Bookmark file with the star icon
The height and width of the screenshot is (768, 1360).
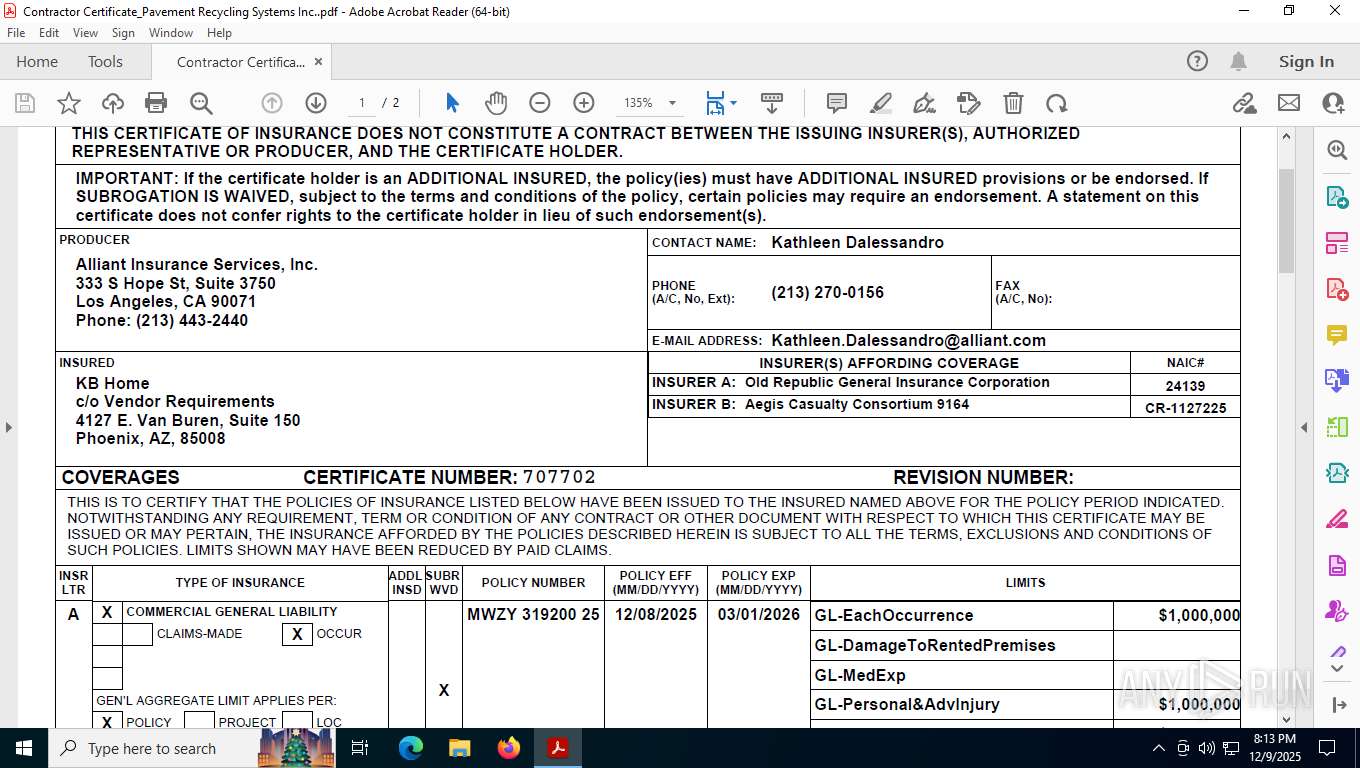(69, 103)
